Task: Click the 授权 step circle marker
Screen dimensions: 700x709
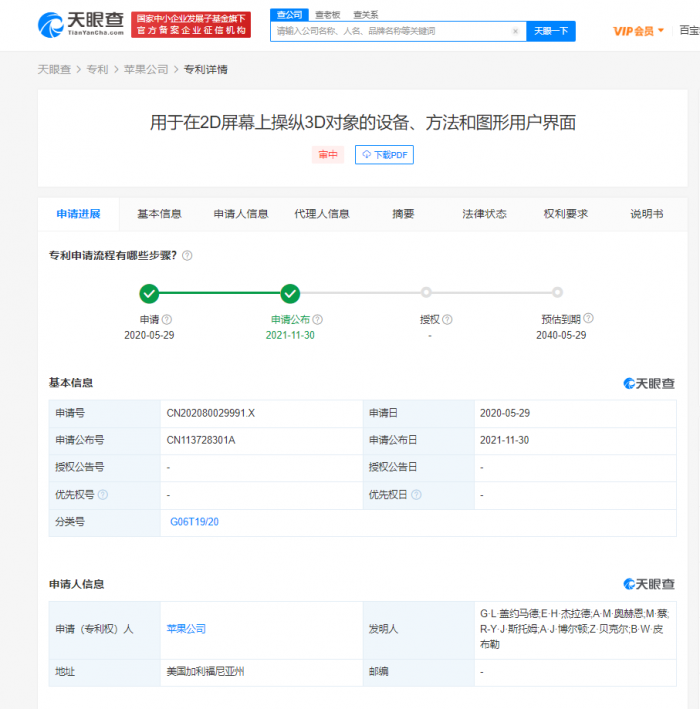Action: coord(426,293)
